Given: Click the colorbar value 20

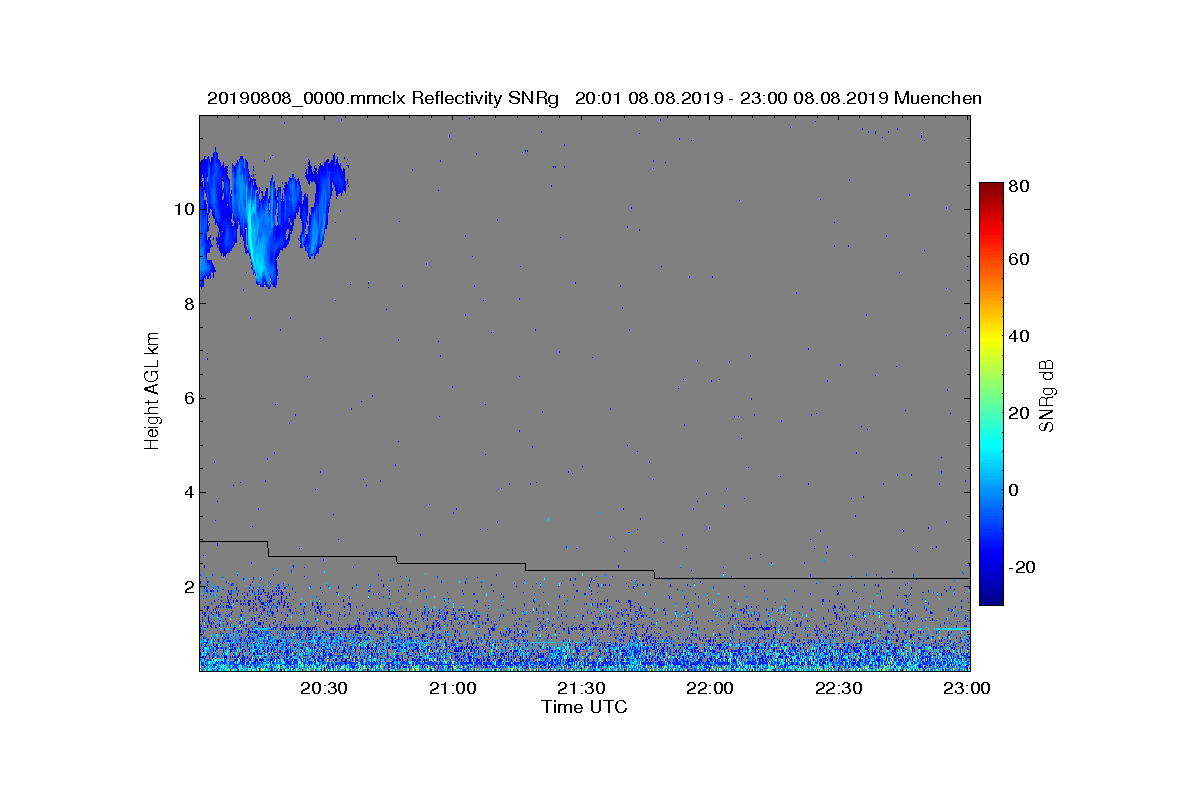Looking at the screenshot, I should coord(1020,413).
